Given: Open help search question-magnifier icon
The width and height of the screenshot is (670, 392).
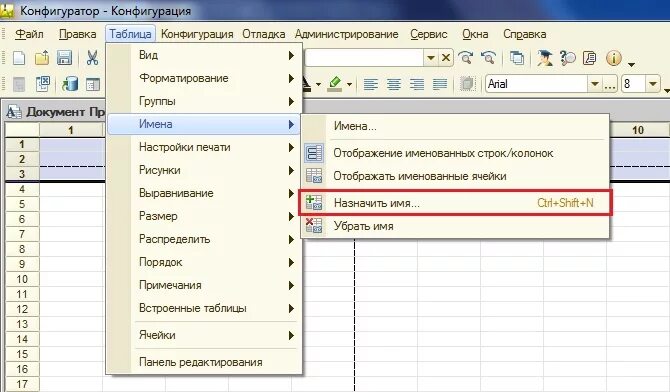Looking at the screenshot, I should [567, 58].
